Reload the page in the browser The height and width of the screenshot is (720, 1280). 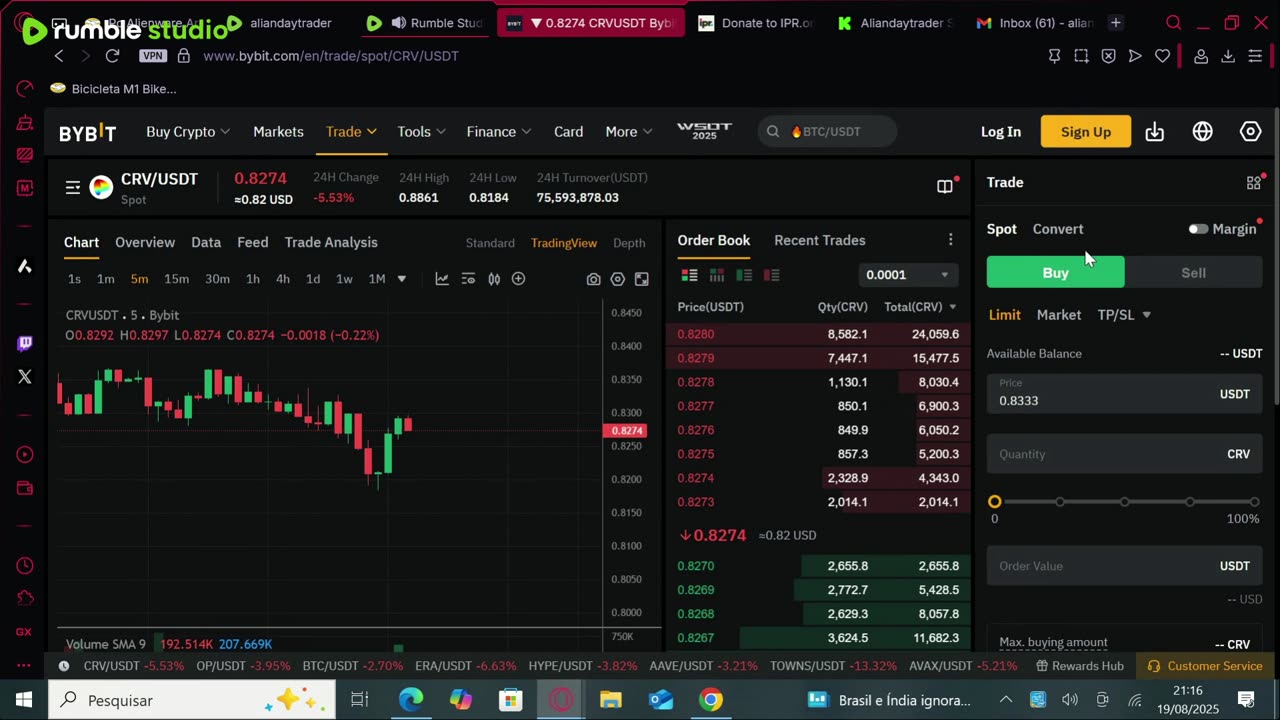click(112, 56)
